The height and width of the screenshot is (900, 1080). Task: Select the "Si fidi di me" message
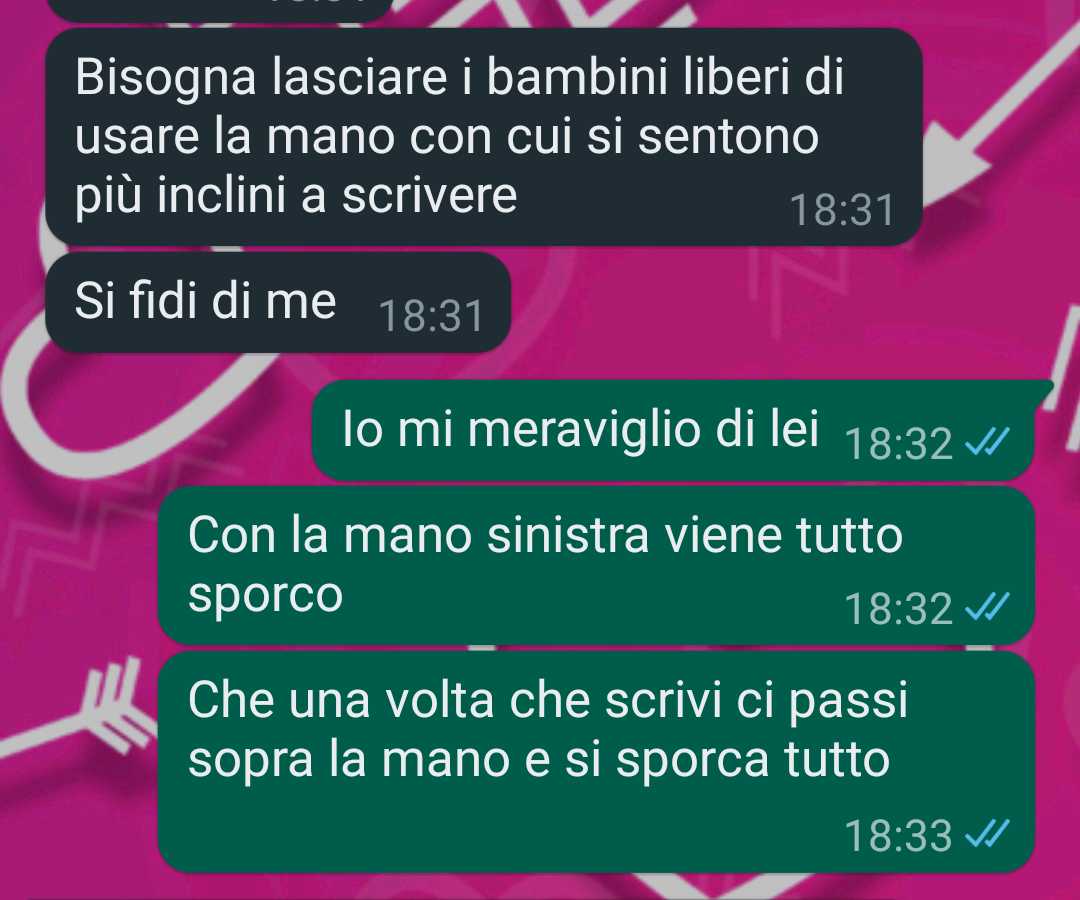tap(278, 302)
